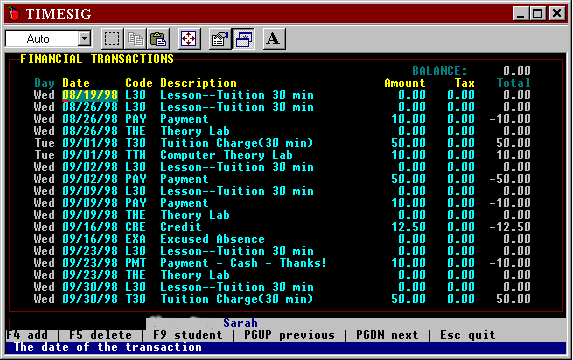Toggle the Background window toolbar icon

(x=243, y=38)
